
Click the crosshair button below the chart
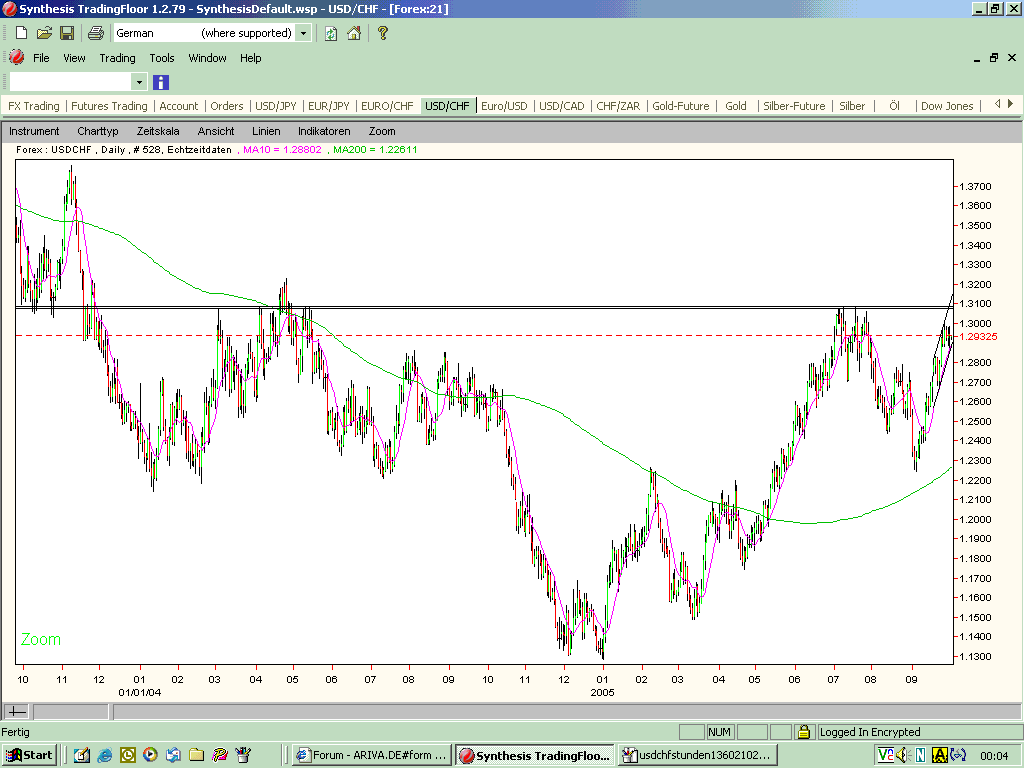16,711
